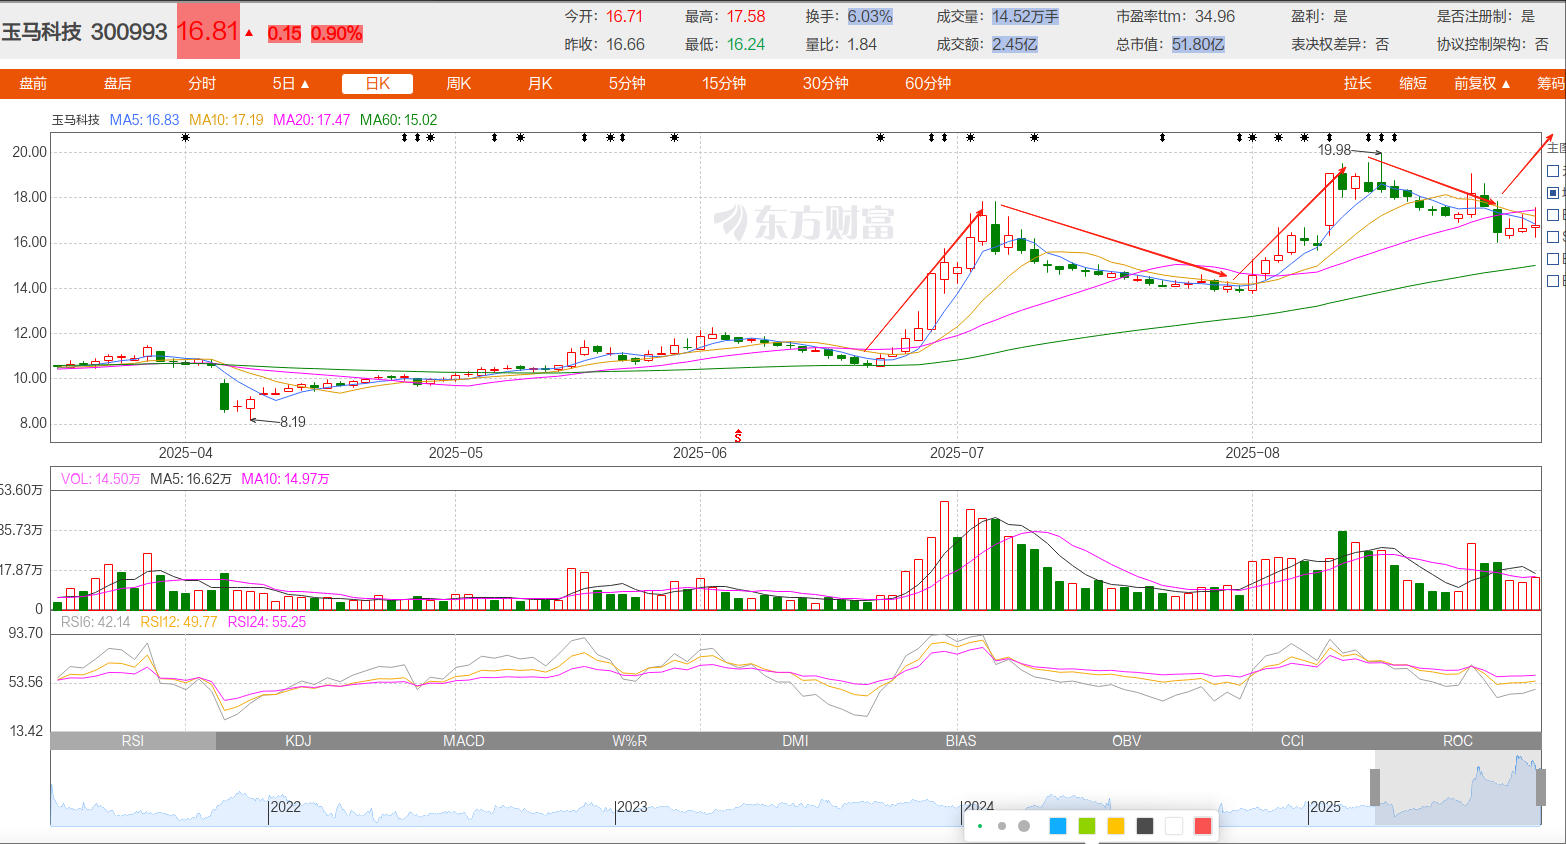Click the MA20: 17.47 legend label
1566x844 pixels.
tap(311, 120)
